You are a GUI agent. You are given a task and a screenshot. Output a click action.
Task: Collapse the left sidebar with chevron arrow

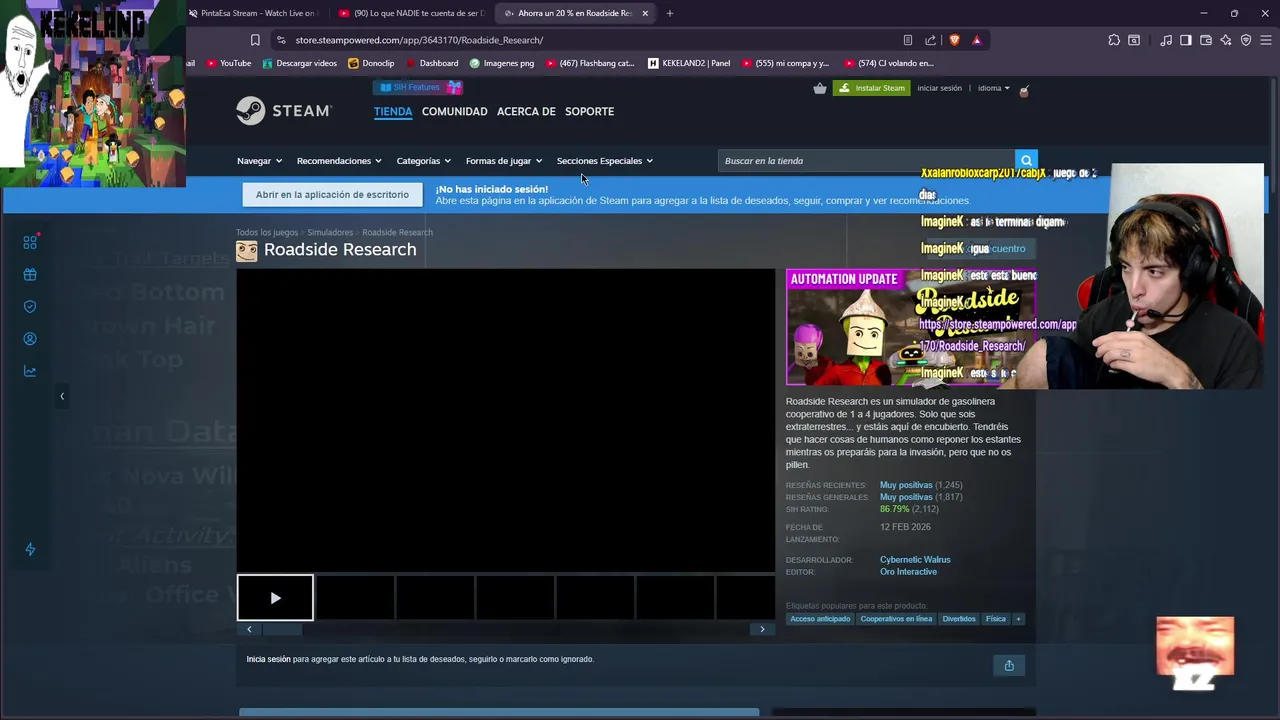pos(62,396)
